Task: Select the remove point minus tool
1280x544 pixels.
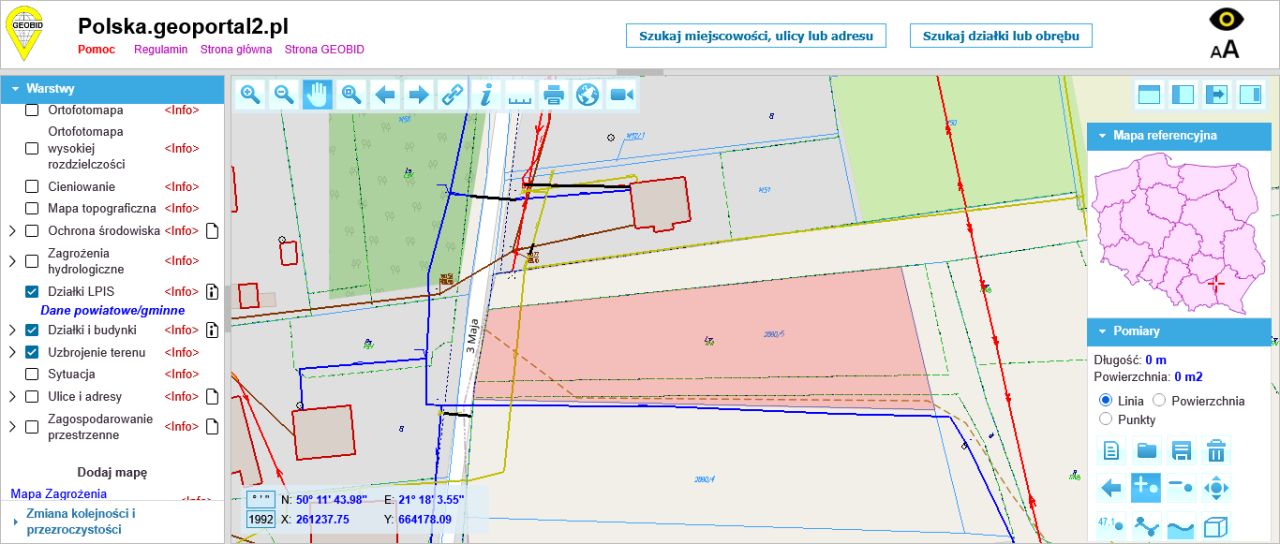Action: coord(1181,488)
